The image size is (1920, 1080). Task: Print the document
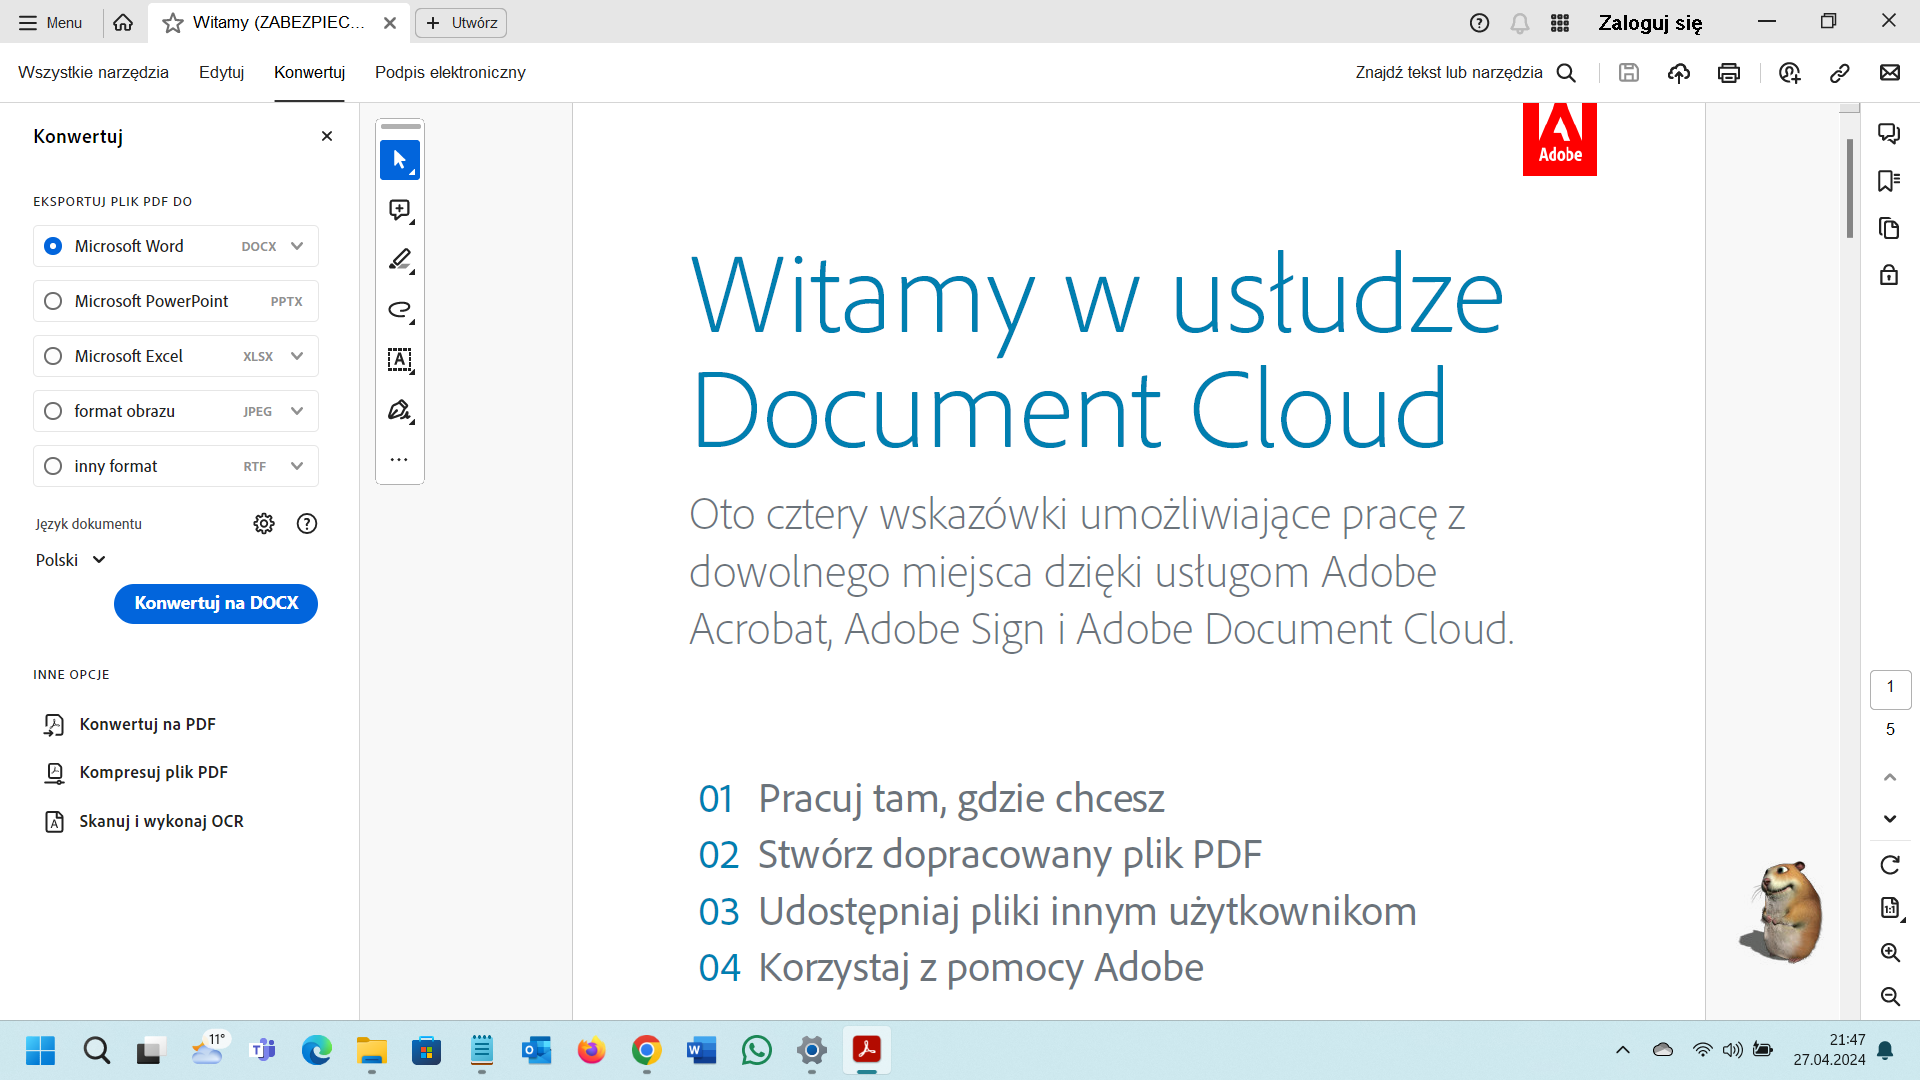1729,72
